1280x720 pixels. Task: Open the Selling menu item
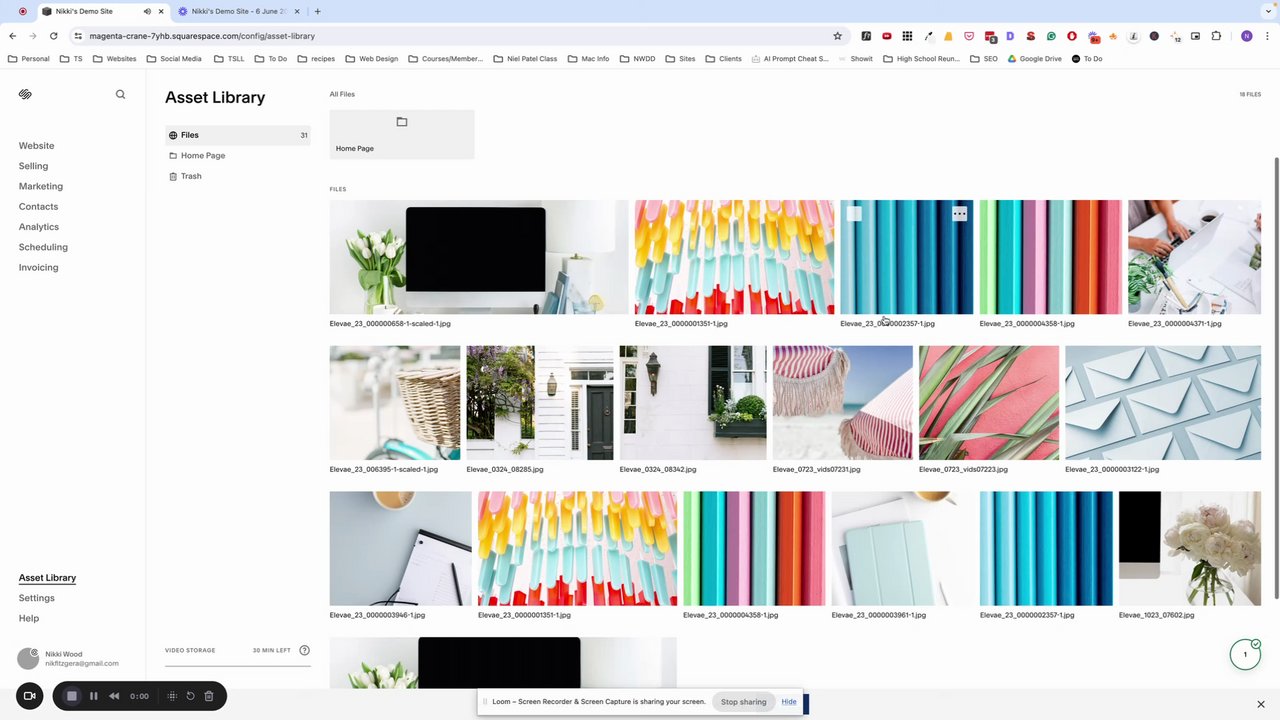click(x=33, y=166)
